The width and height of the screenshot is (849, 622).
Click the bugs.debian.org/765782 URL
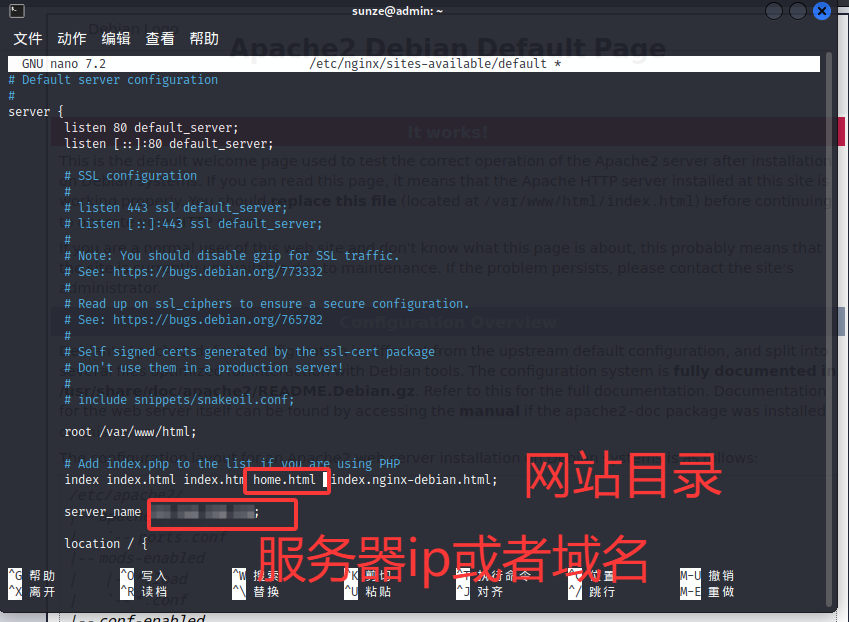pos(218,320)
